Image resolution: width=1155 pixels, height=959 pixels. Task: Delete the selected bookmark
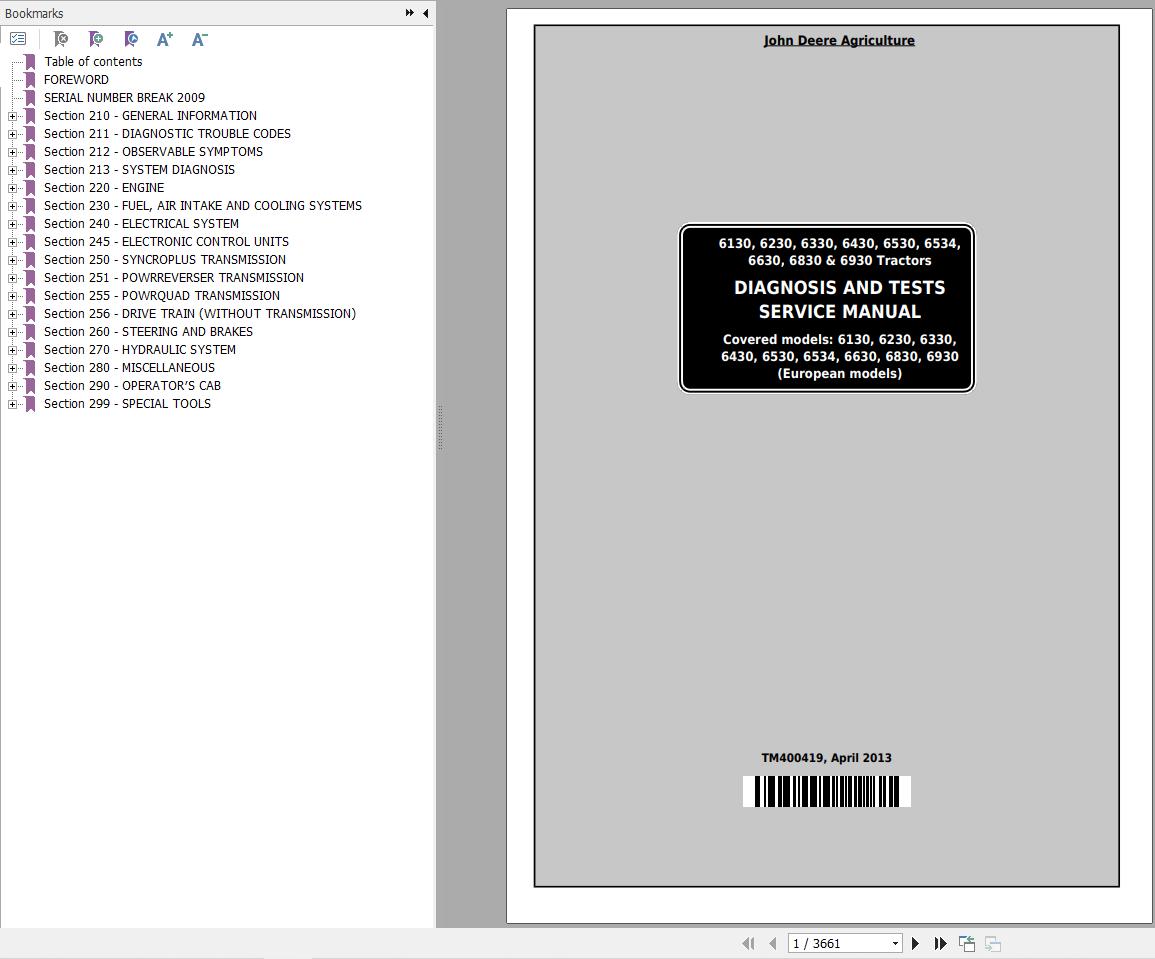pos(60,38)
